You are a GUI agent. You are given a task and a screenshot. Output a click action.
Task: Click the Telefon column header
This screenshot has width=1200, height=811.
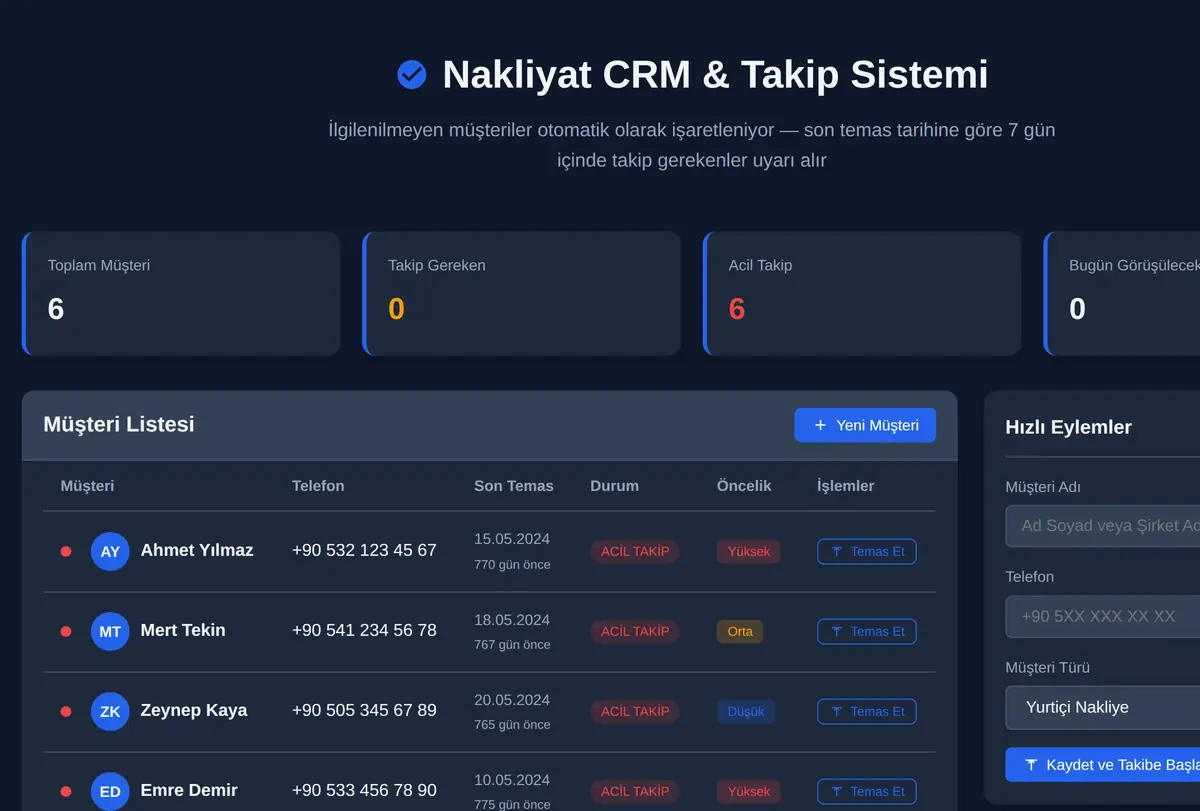[x=318, y=486]
